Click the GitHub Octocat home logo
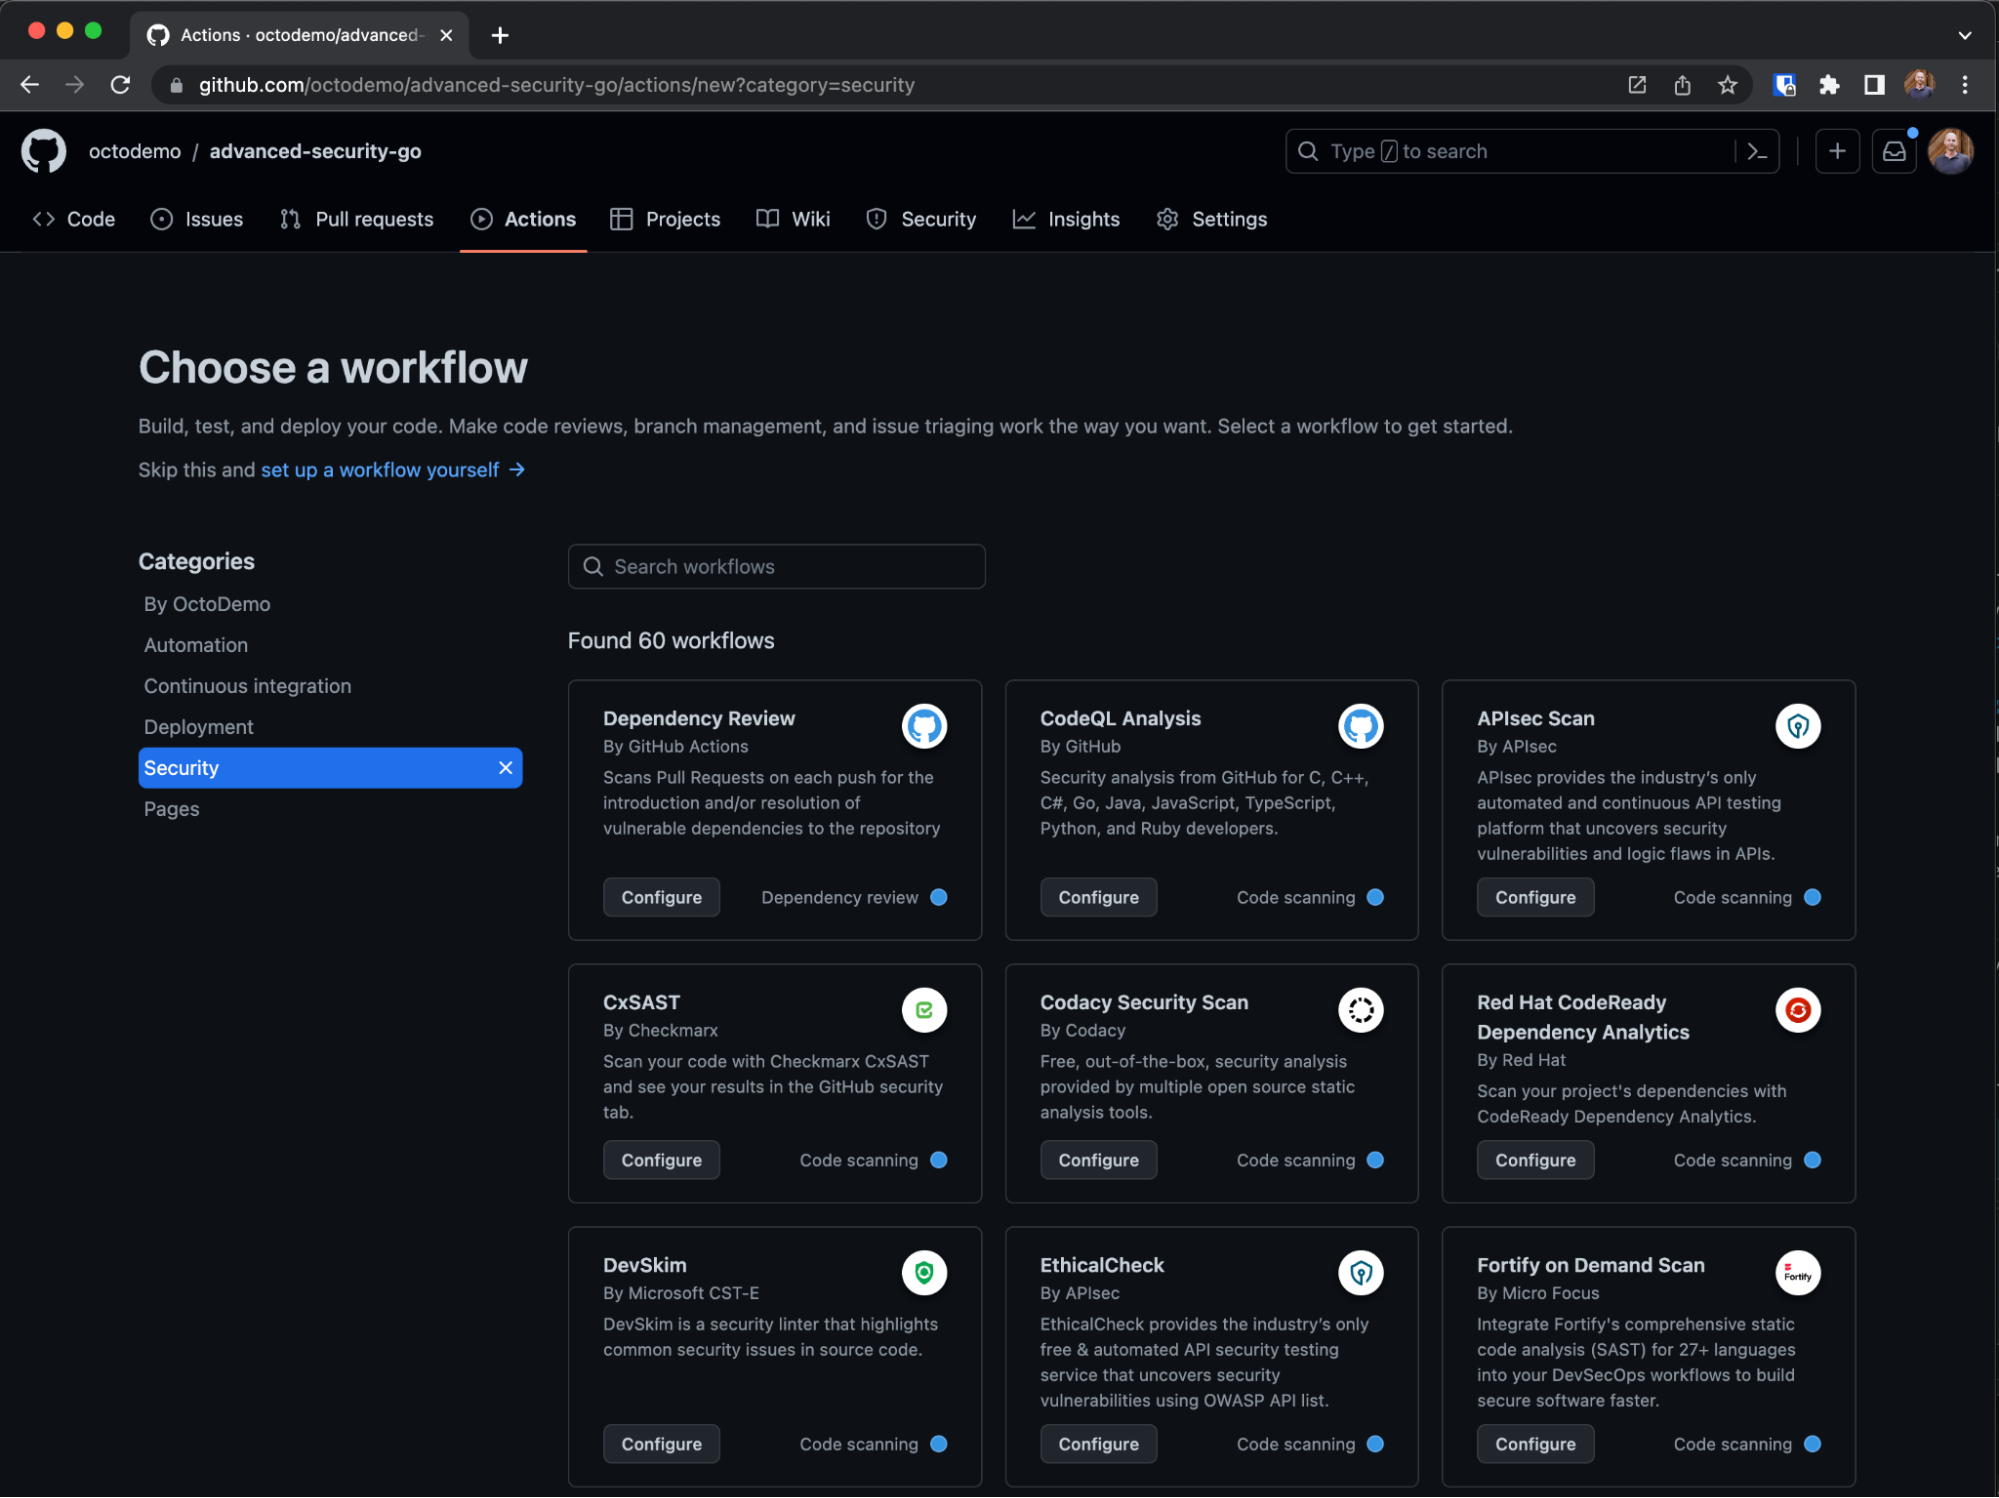Screen dimensions: 1999x1498 (43, 151)
